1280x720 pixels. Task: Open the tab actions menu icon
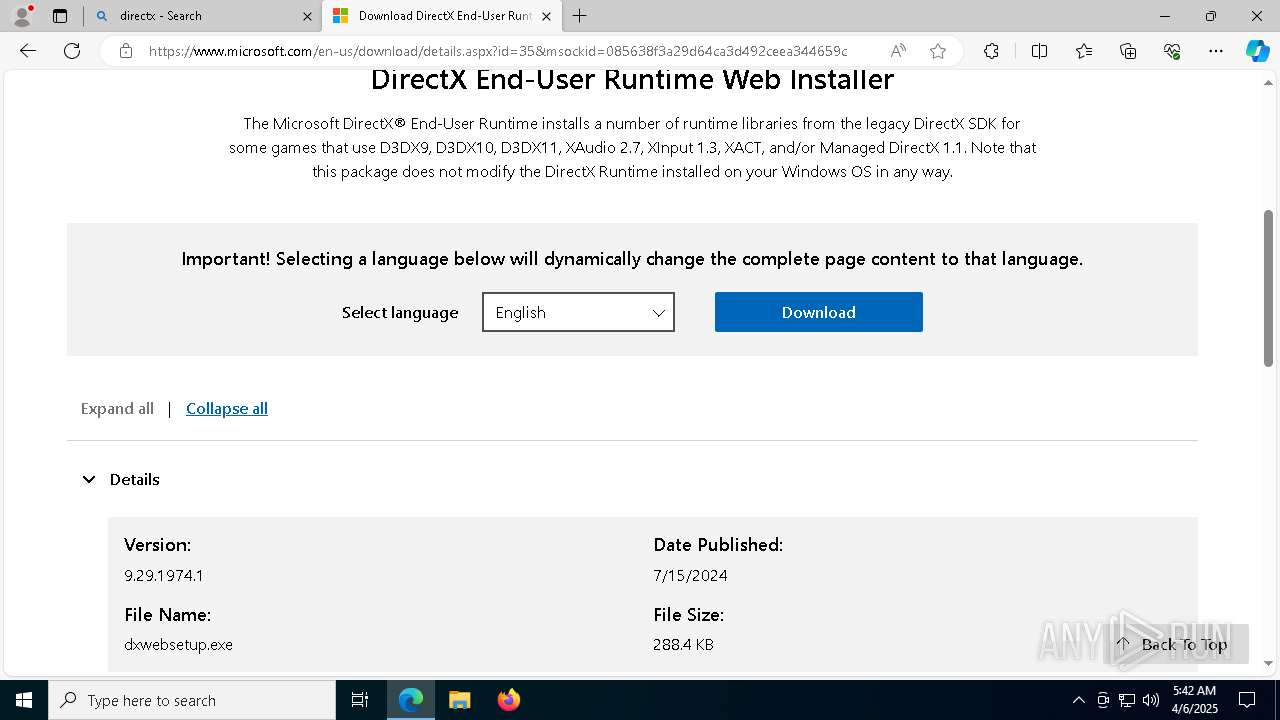60,16
